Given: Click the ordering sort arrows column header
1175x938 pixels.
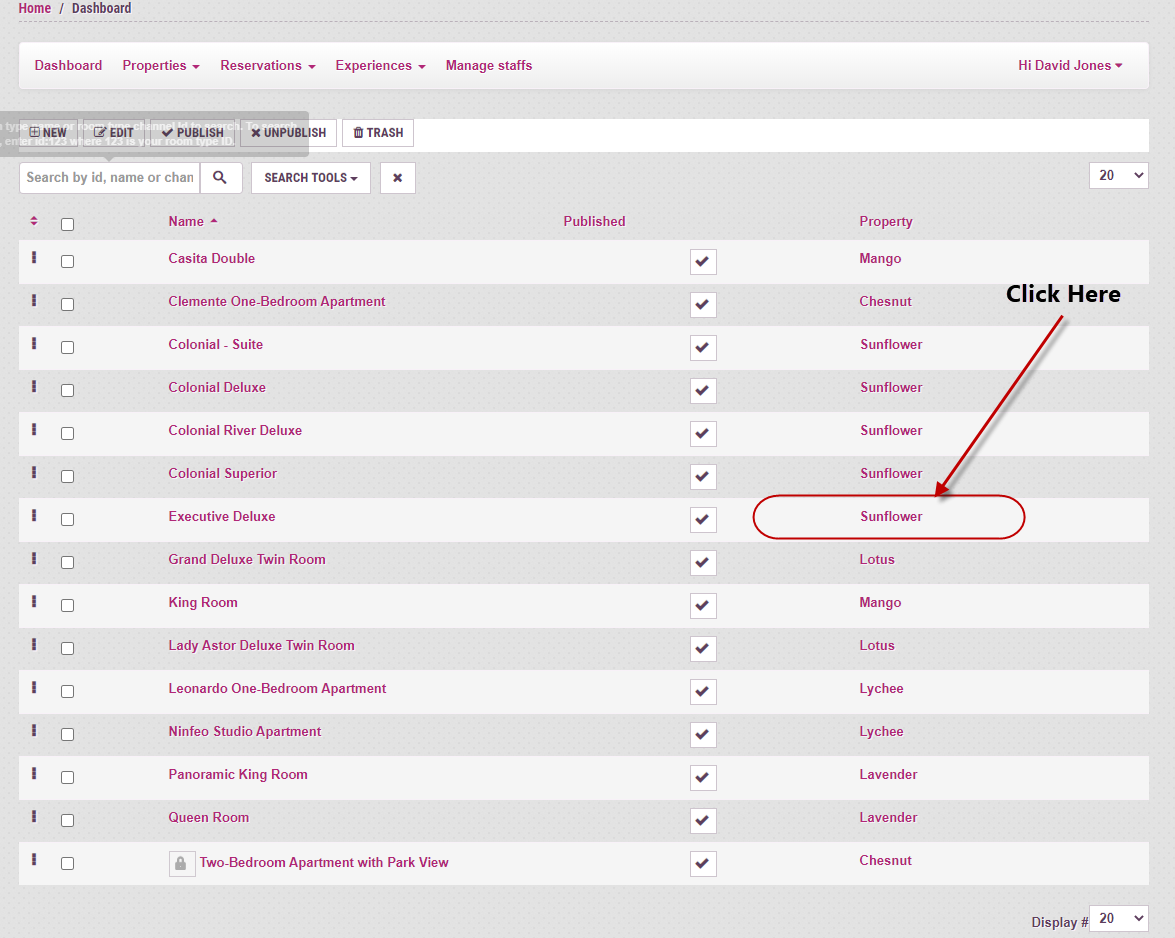Looking at the screenshot, I should point(34,221).
